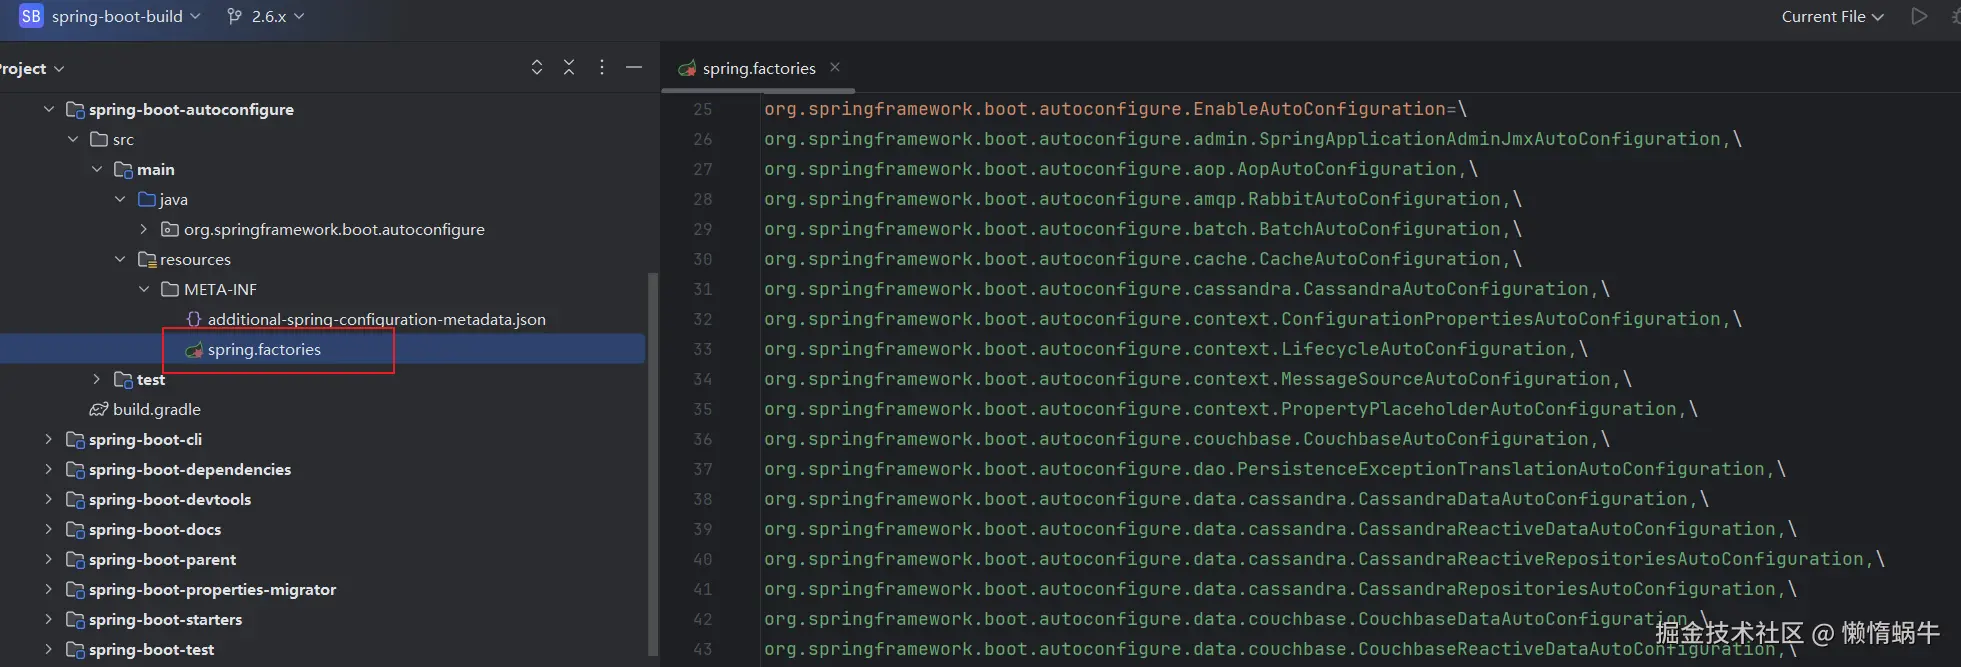Viewport: 1961px width, 667px height.
Task: Expand spring-boot-cli module
Action: point(48,439)
